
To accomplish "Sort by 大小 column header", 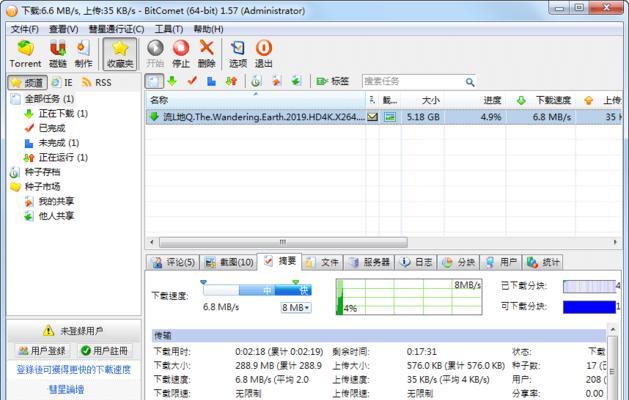I will coord(422,100).
